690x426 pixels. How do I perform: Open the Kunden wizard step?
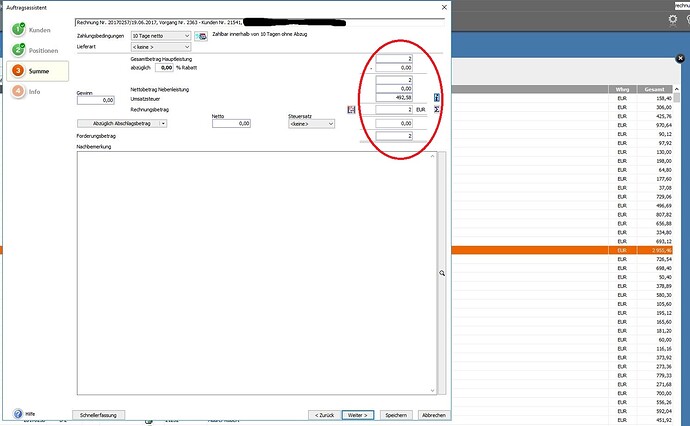[32, 30]
